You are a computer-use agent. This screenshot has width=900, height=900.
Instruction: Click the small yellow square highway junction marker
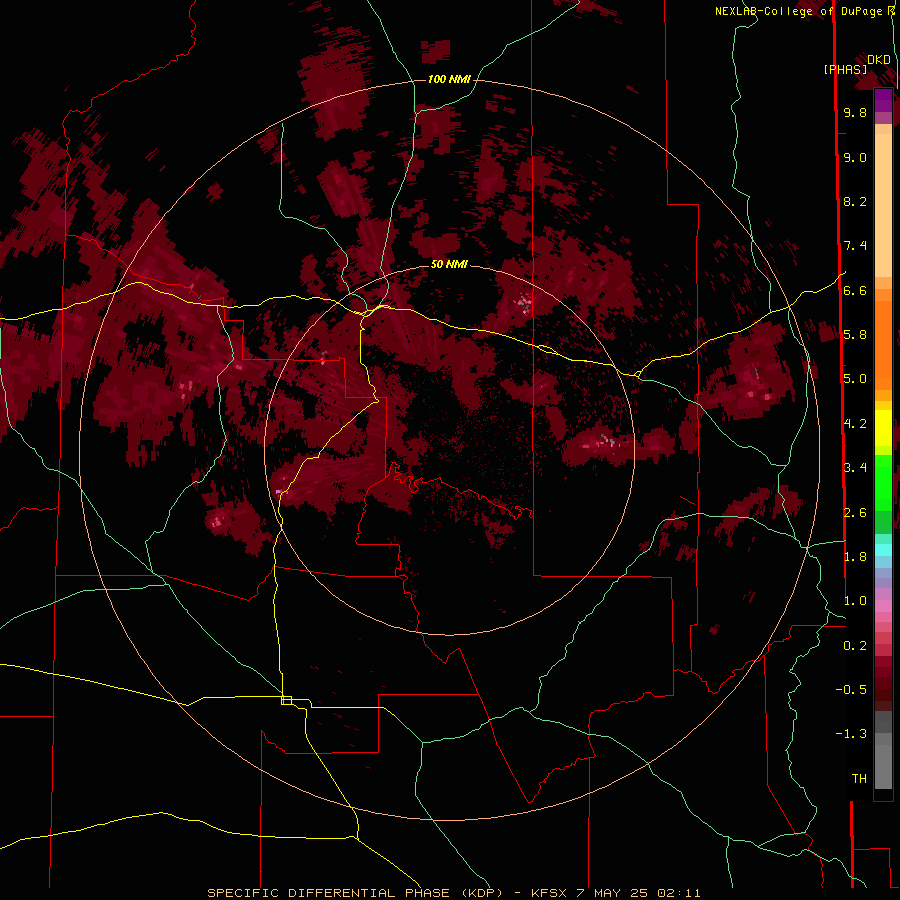point(286,700)
